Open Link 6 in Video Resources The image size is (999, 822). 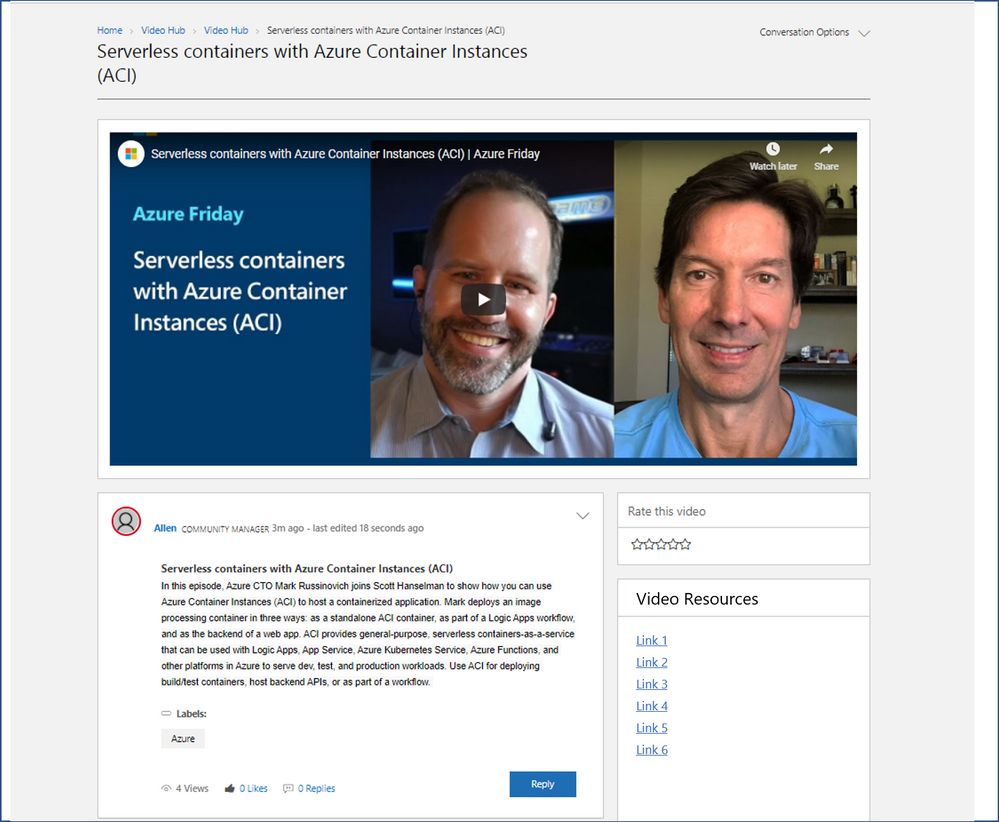click(x=652, y=750)
